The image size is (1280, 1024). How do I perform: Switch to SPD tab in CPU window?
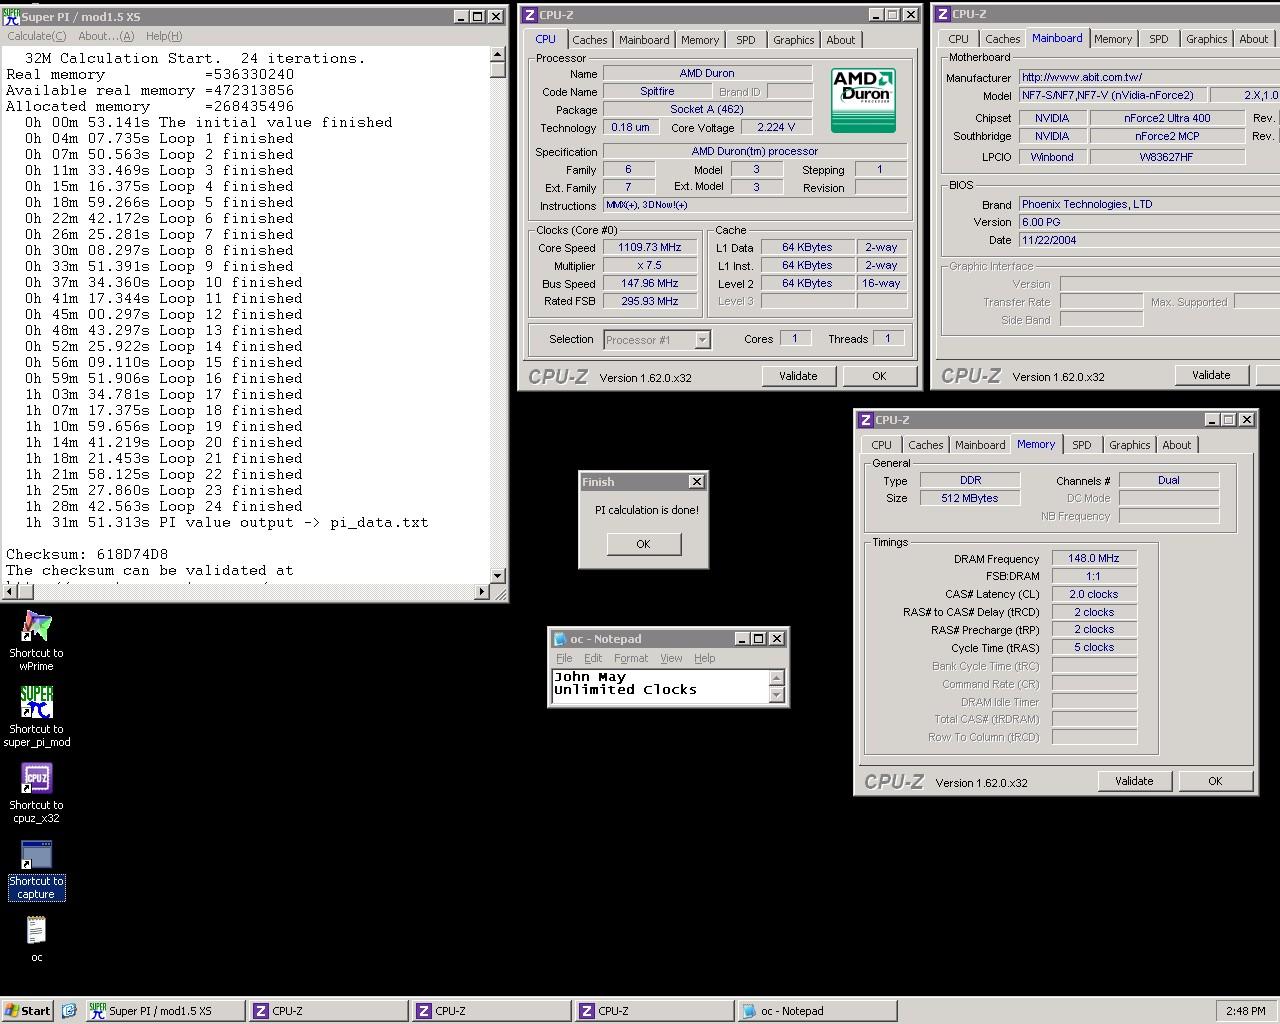pyautogui.click(x=746, y=40)
